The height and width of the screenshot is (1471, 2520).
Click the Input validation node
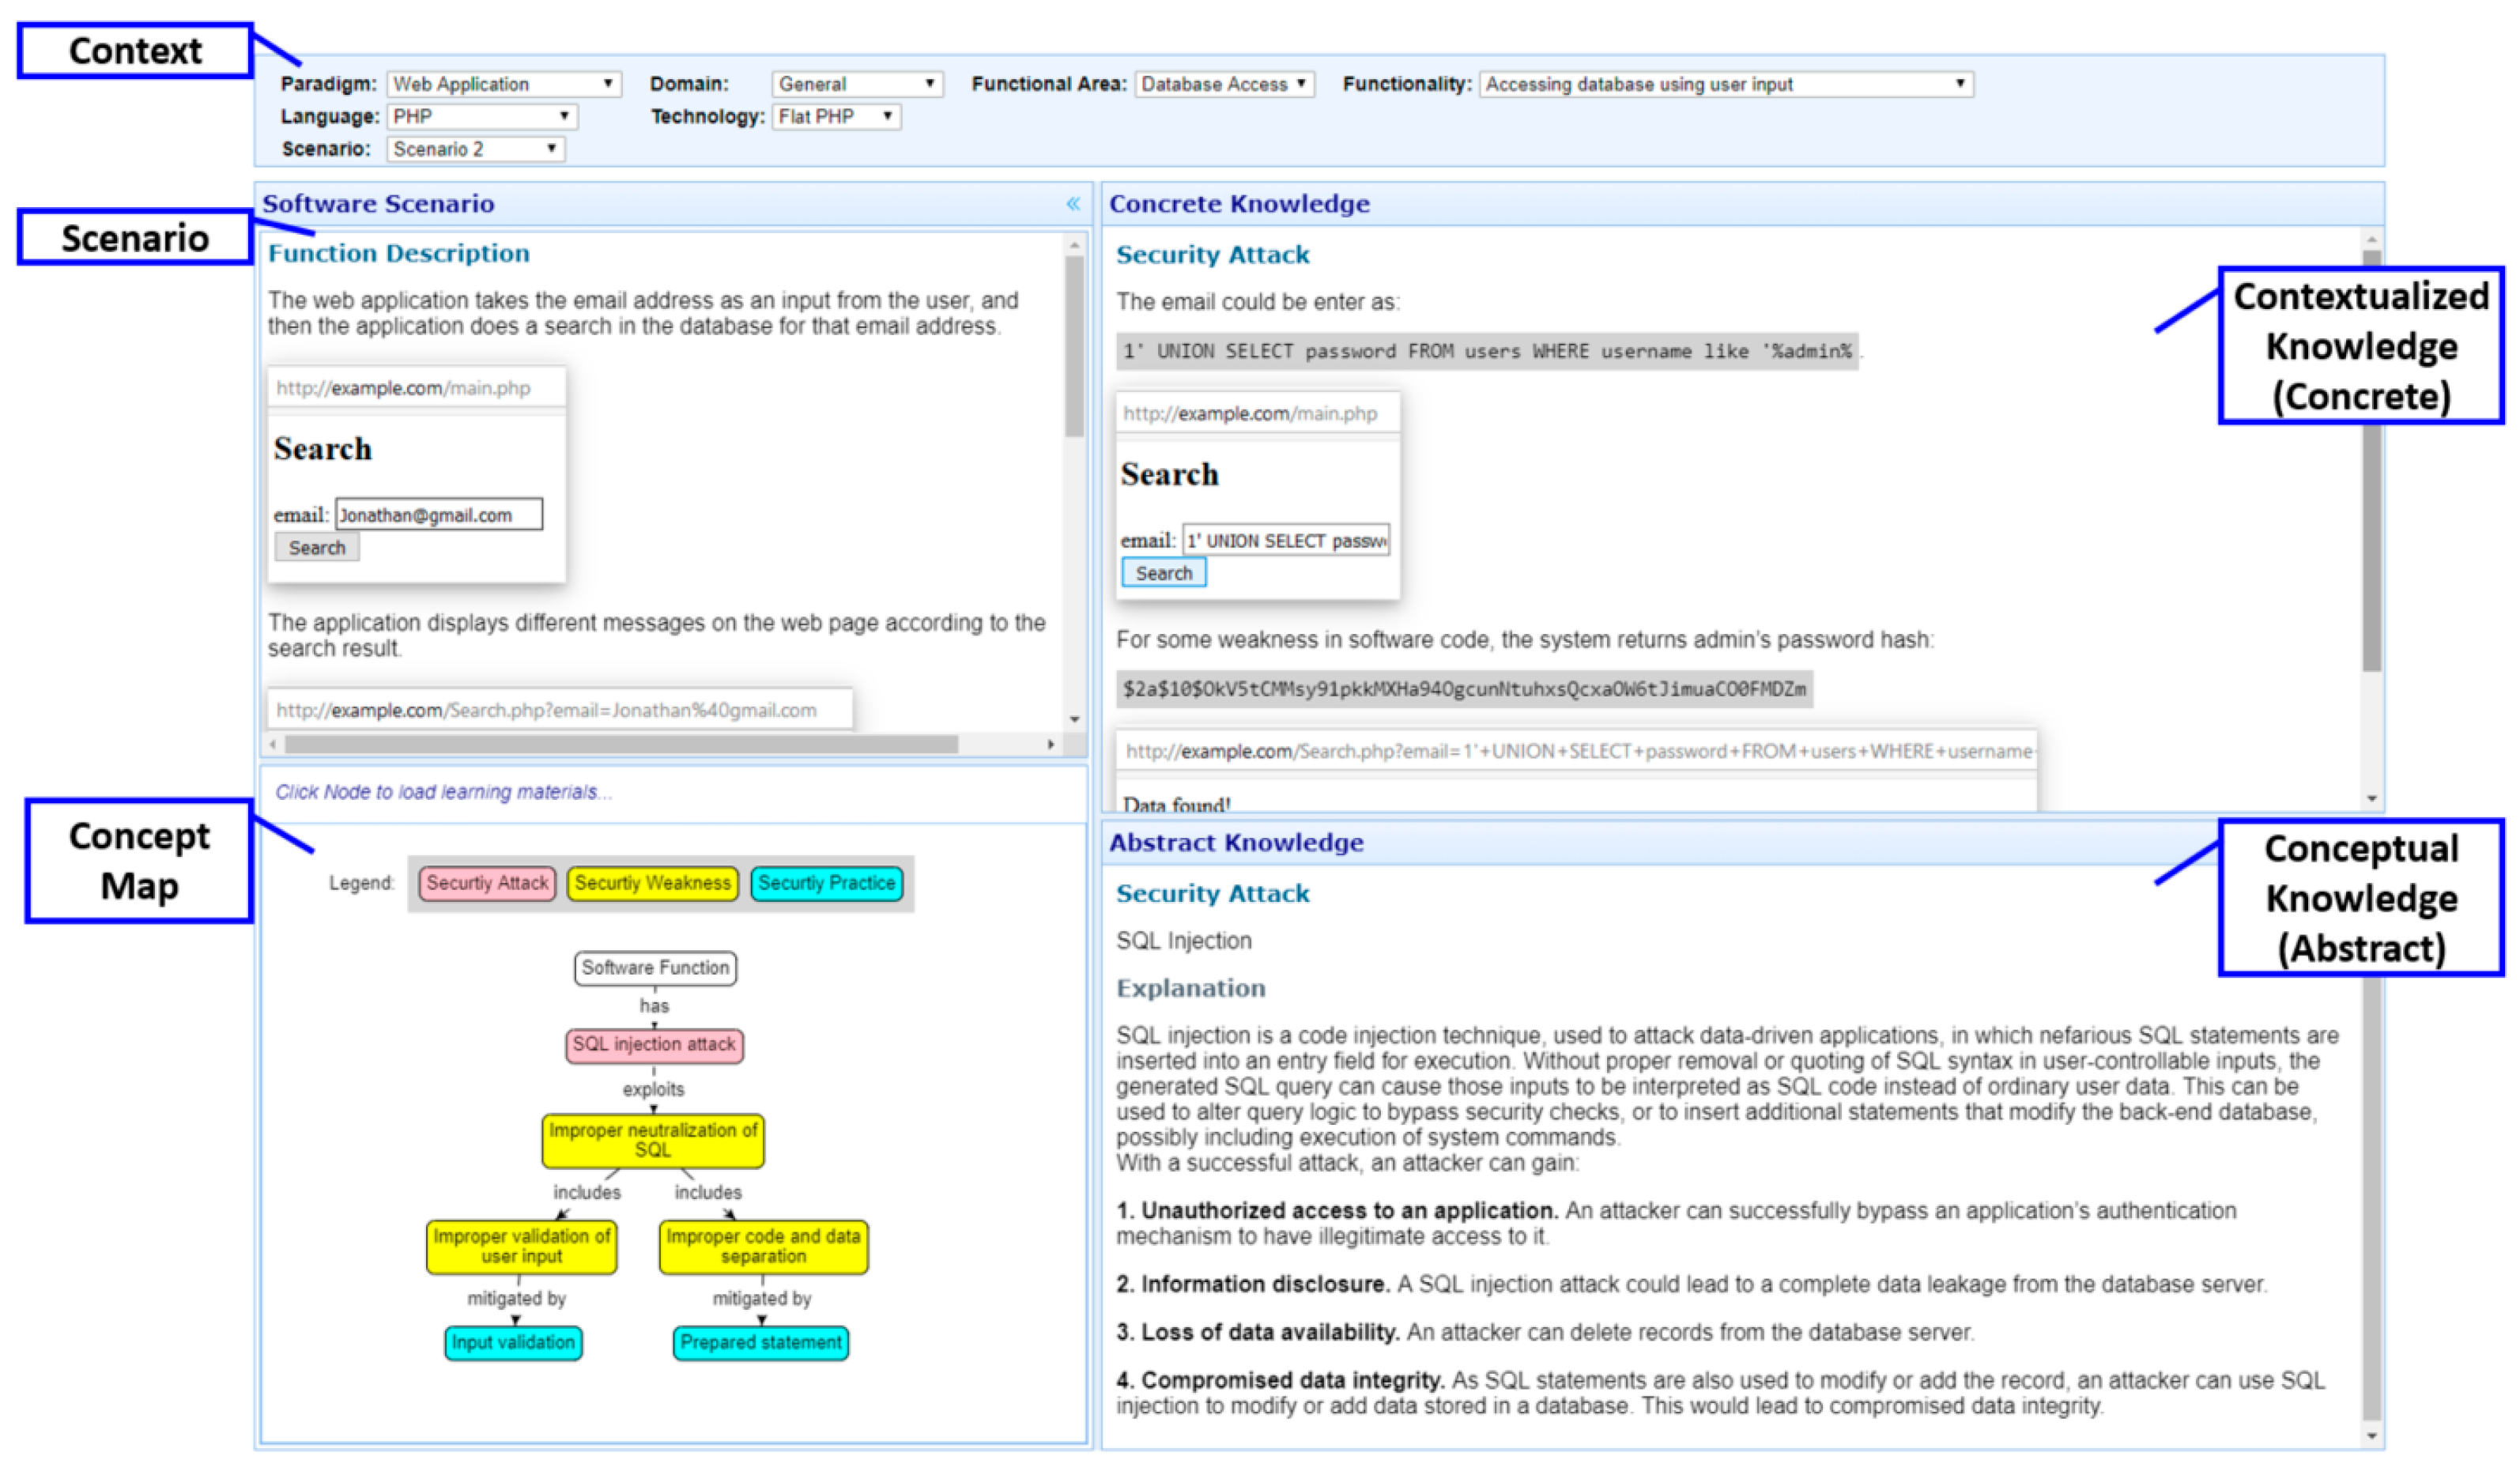point(513,1343)
